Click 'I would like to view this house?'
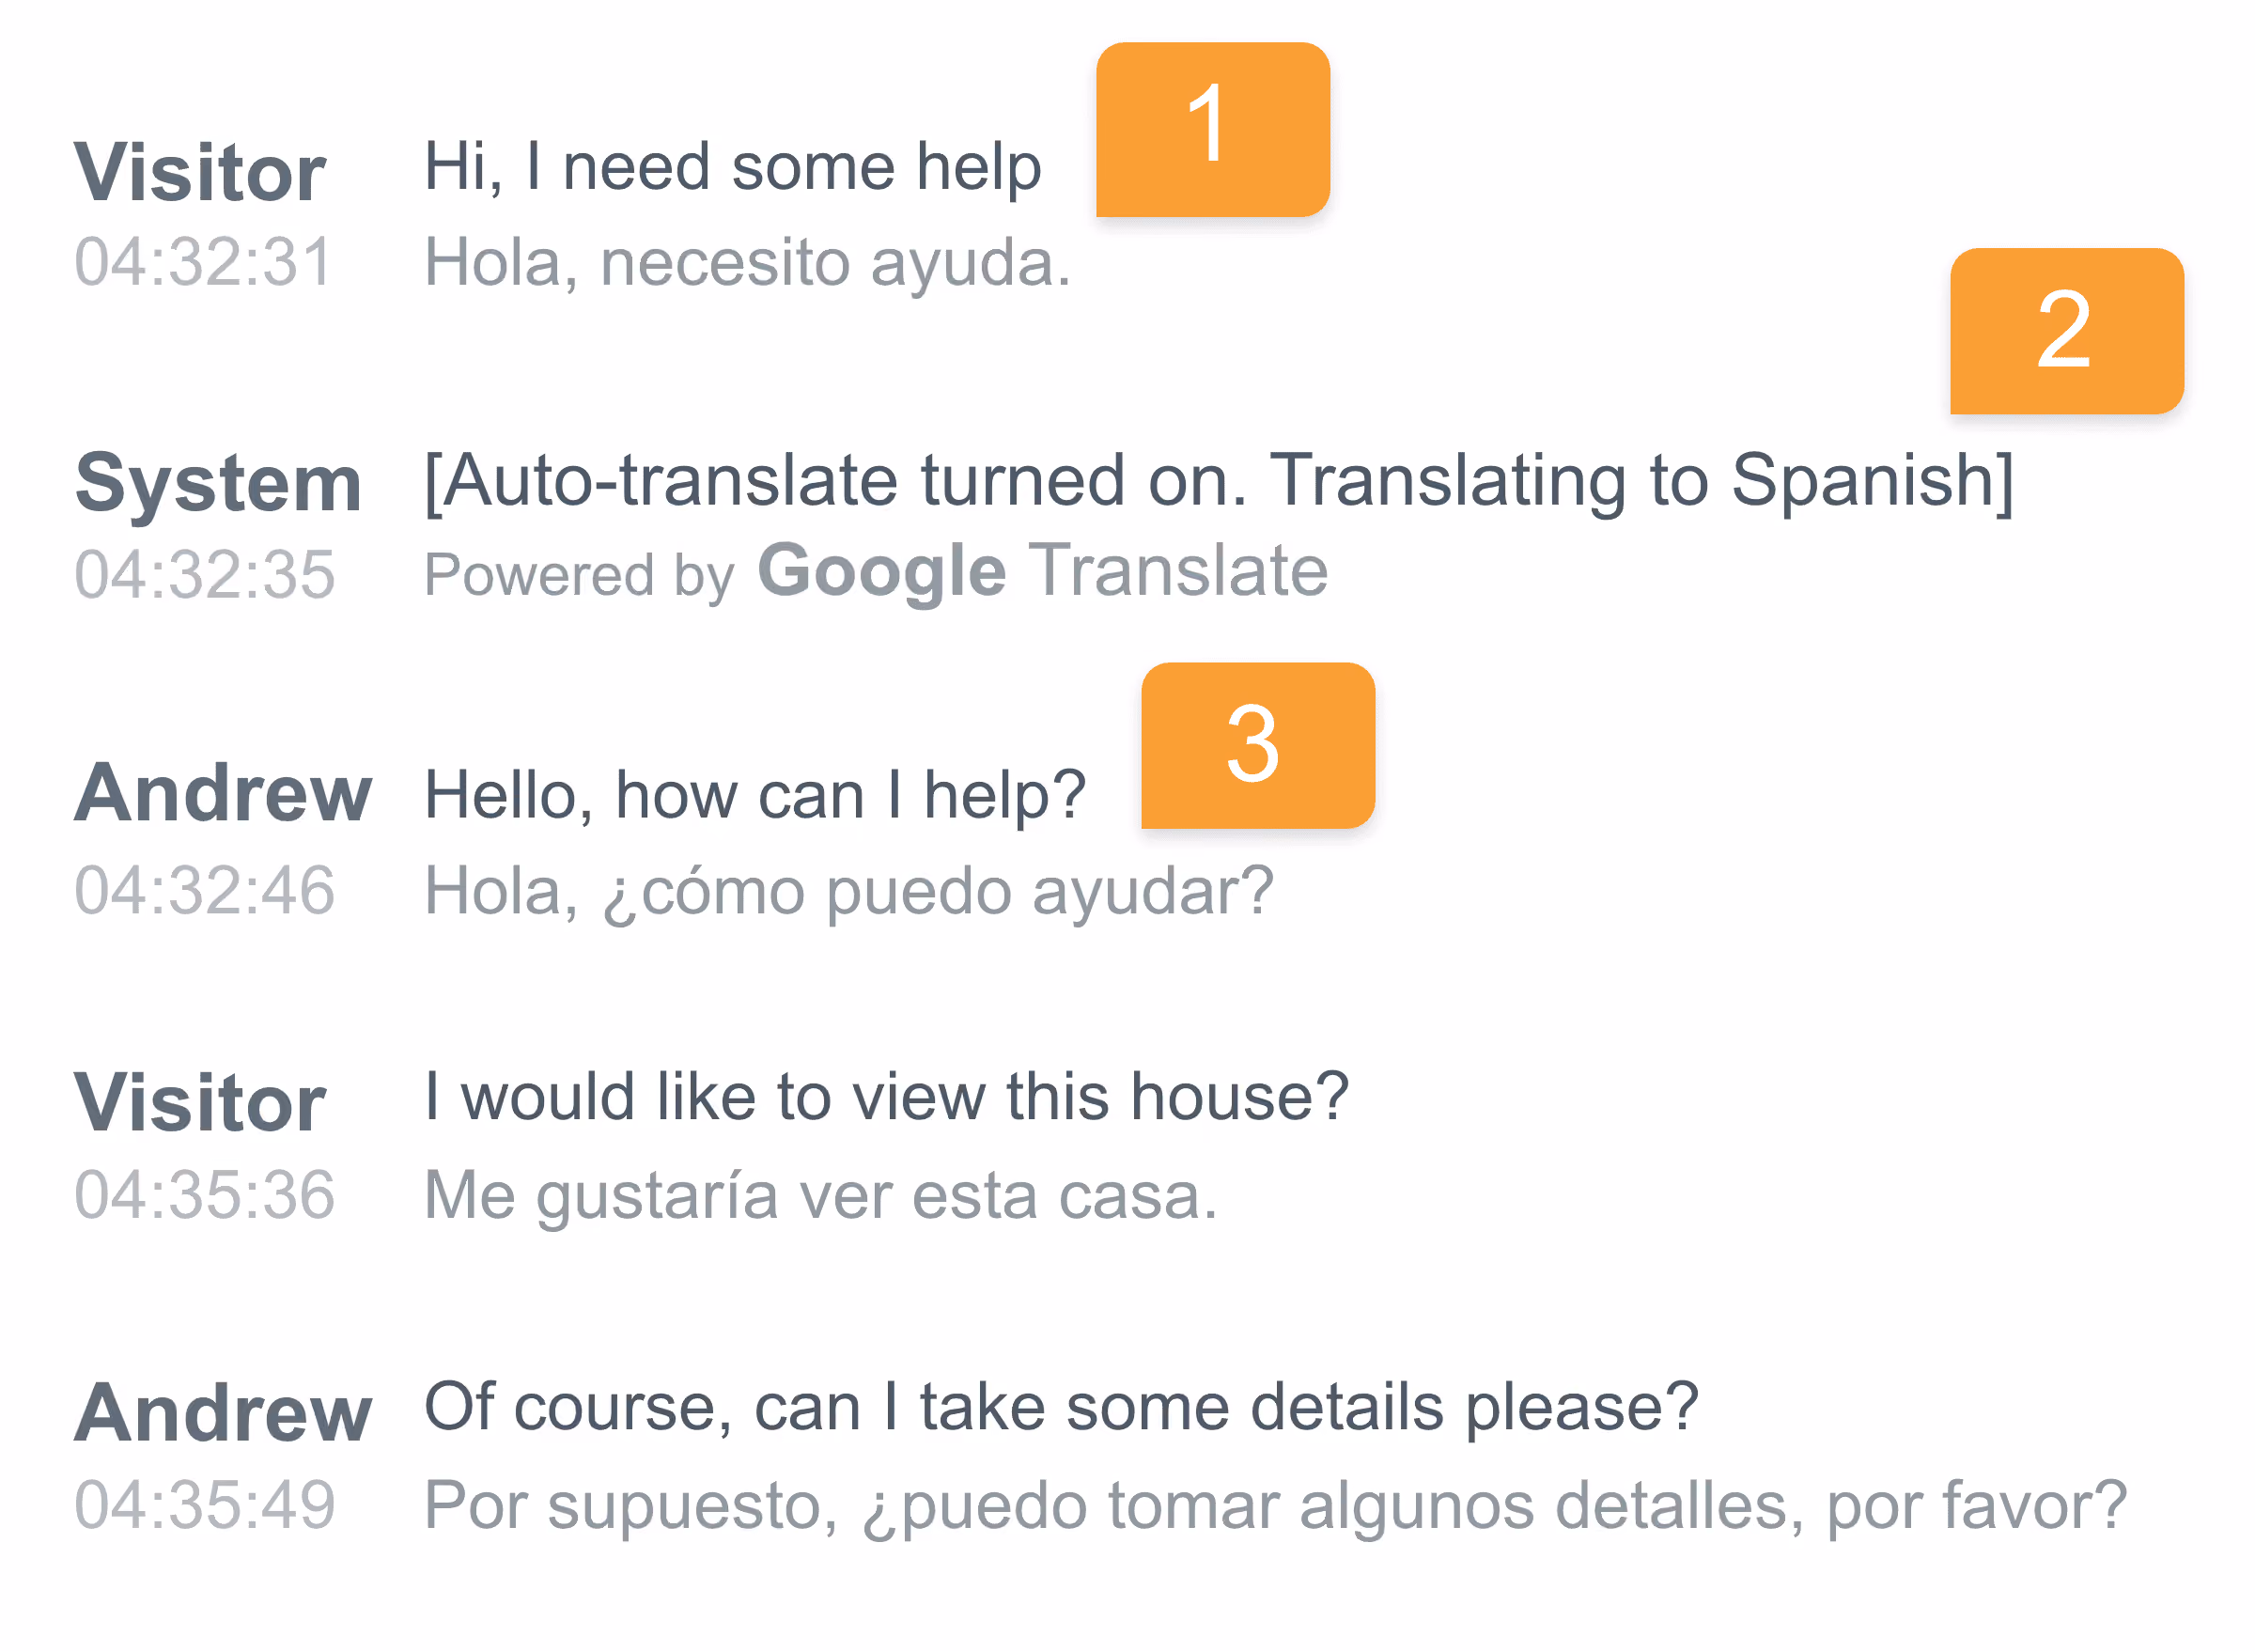 pos(887,1097)
